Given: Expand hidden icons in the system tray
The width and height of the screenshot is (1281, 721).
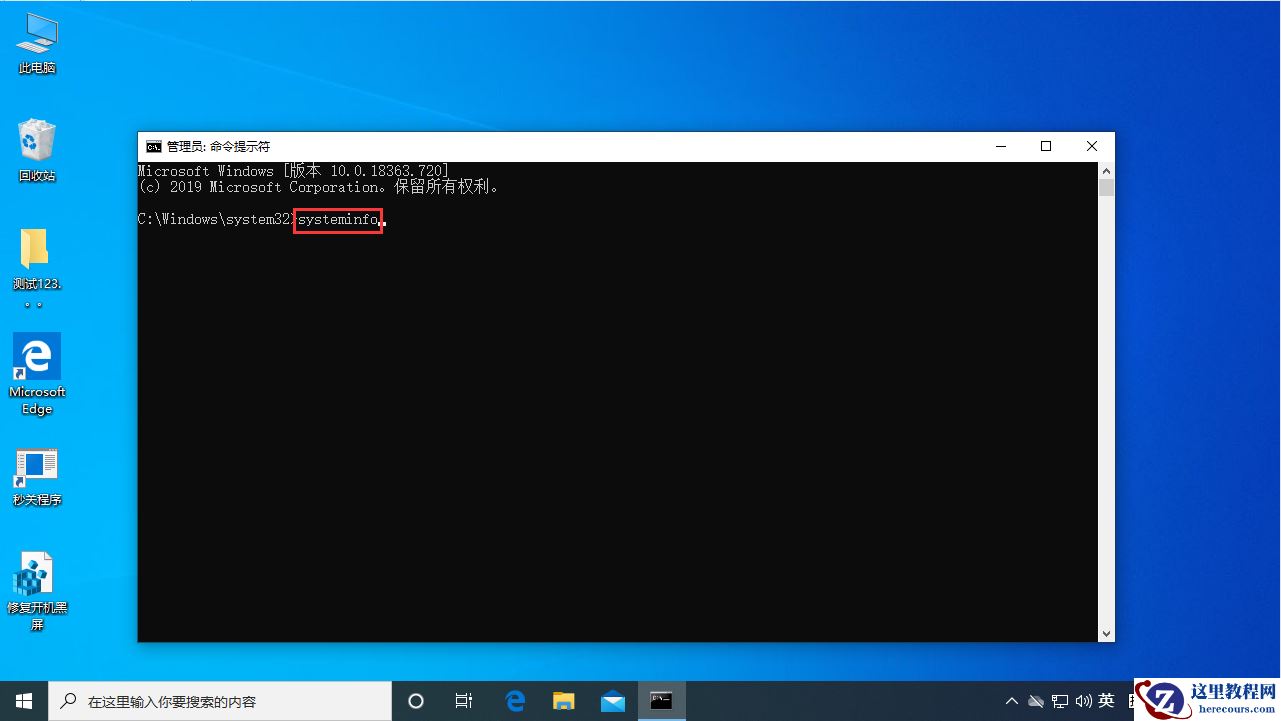Looking at the screenshot, I should coord(1012,701).
